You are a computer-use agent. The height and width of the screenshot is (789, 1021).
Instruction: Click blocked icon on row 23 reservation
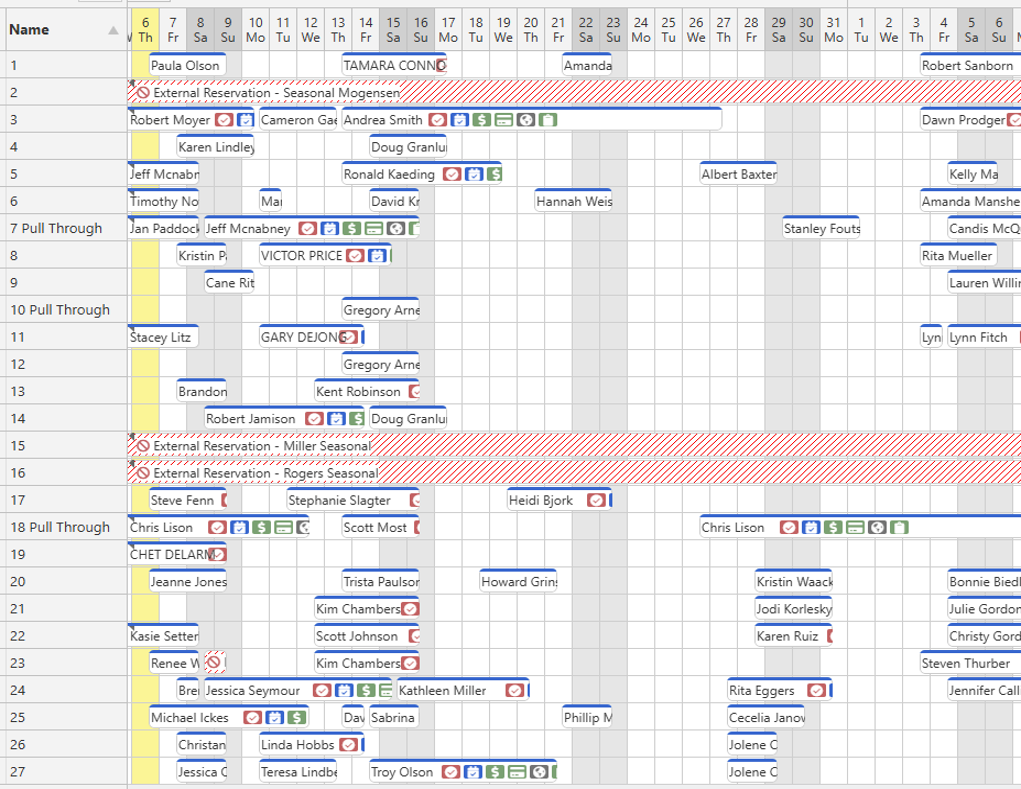click(x=214, y=663)
